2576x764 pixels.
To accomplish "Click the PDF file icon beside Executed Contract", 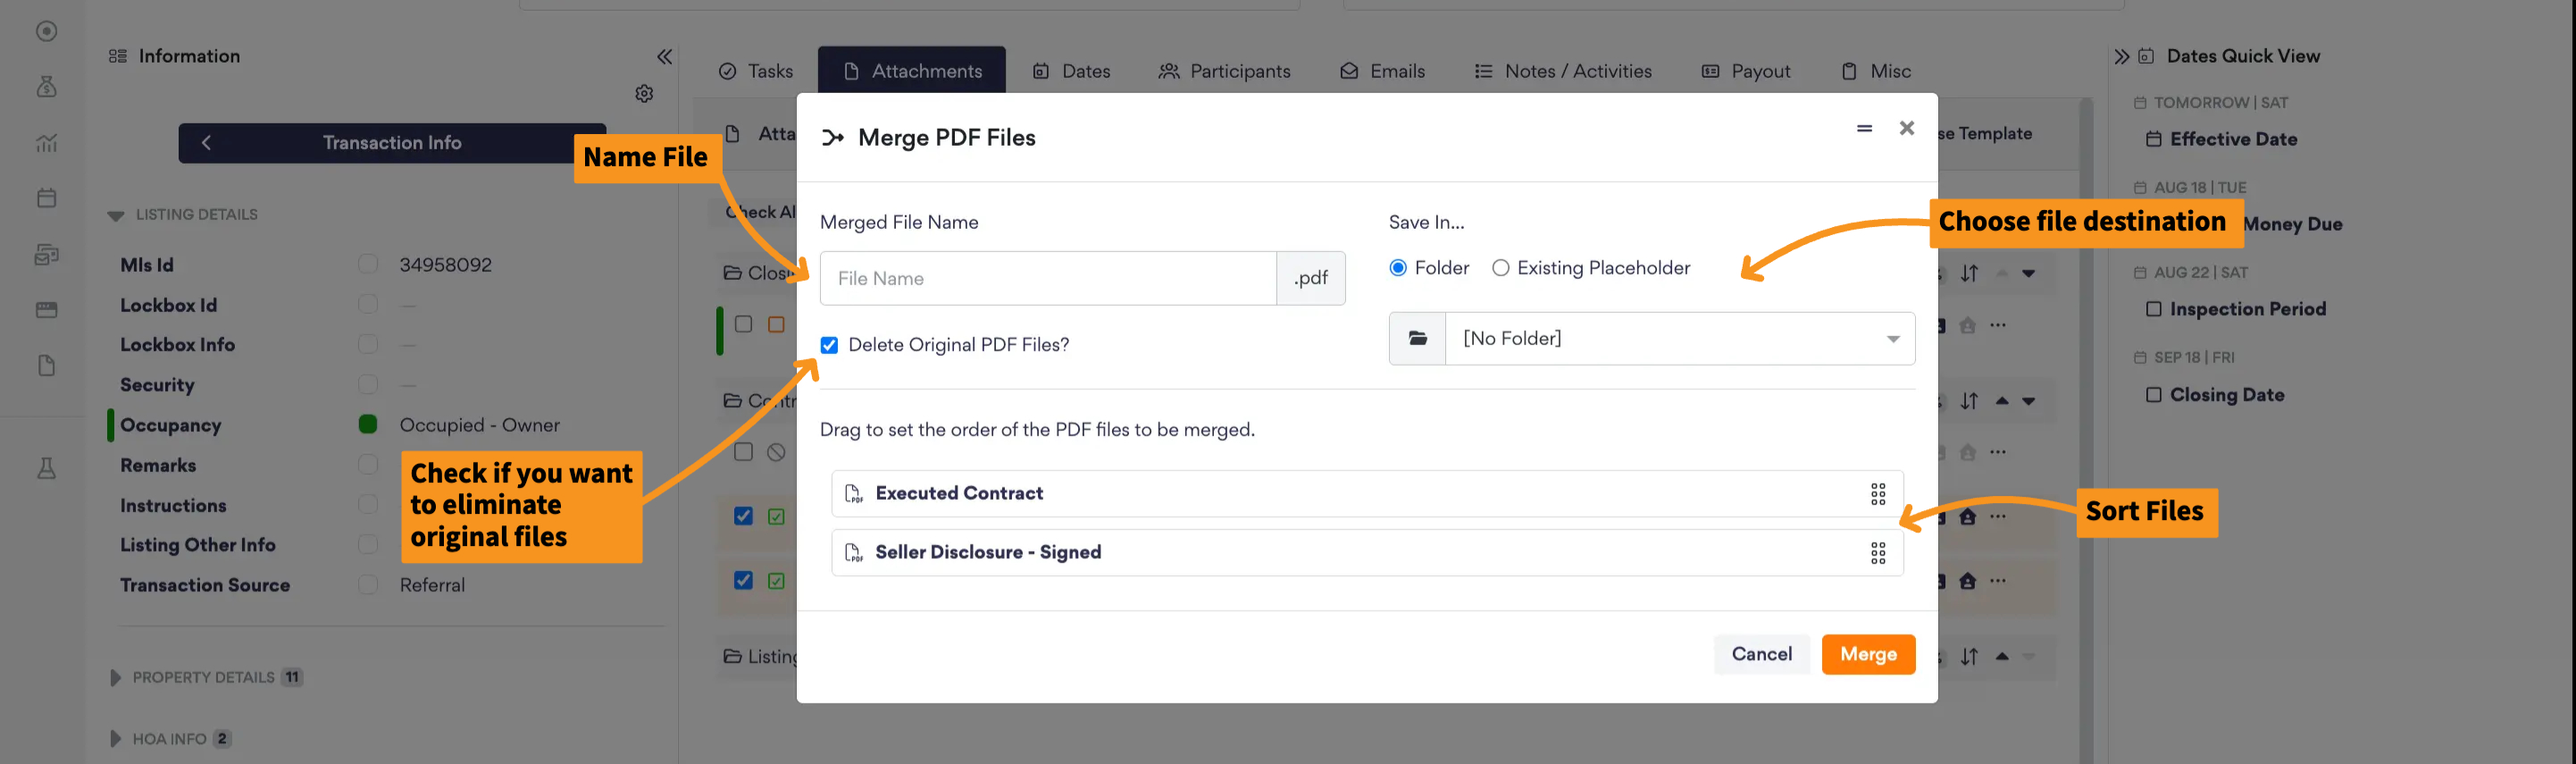I will click(853, 494).
